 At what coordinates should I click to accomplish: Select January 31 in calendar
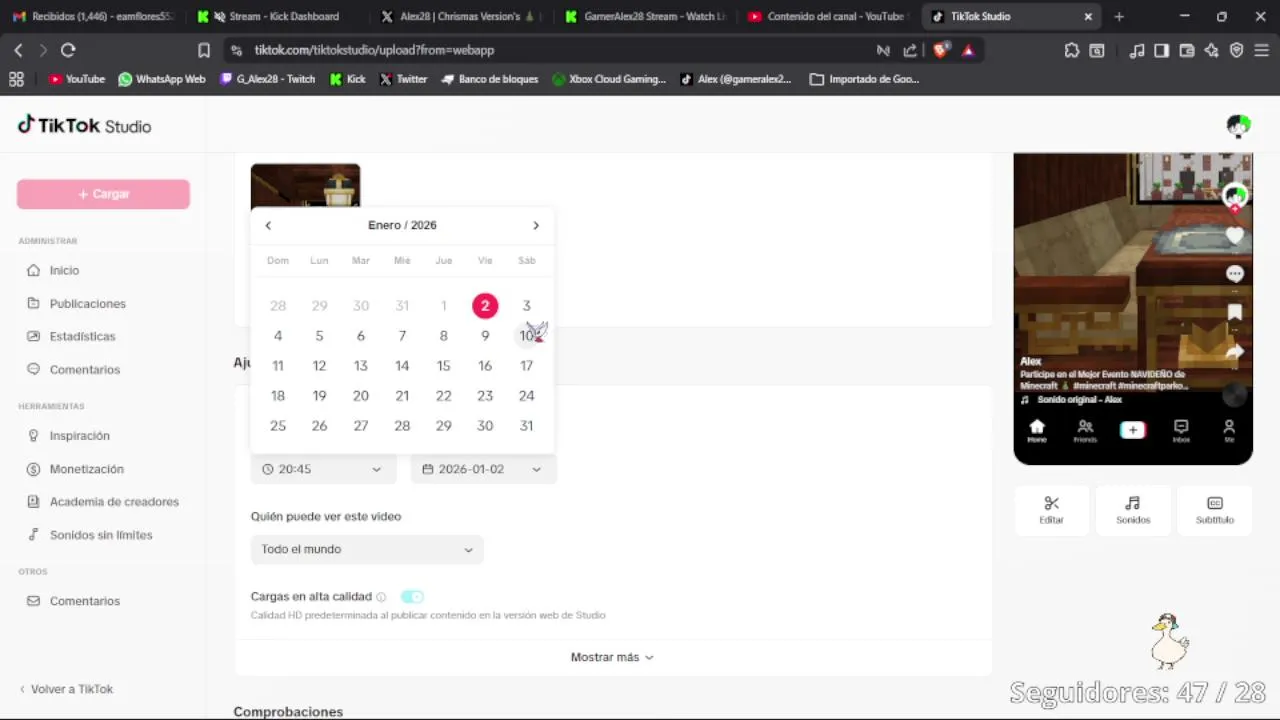(x=526, y=426)
